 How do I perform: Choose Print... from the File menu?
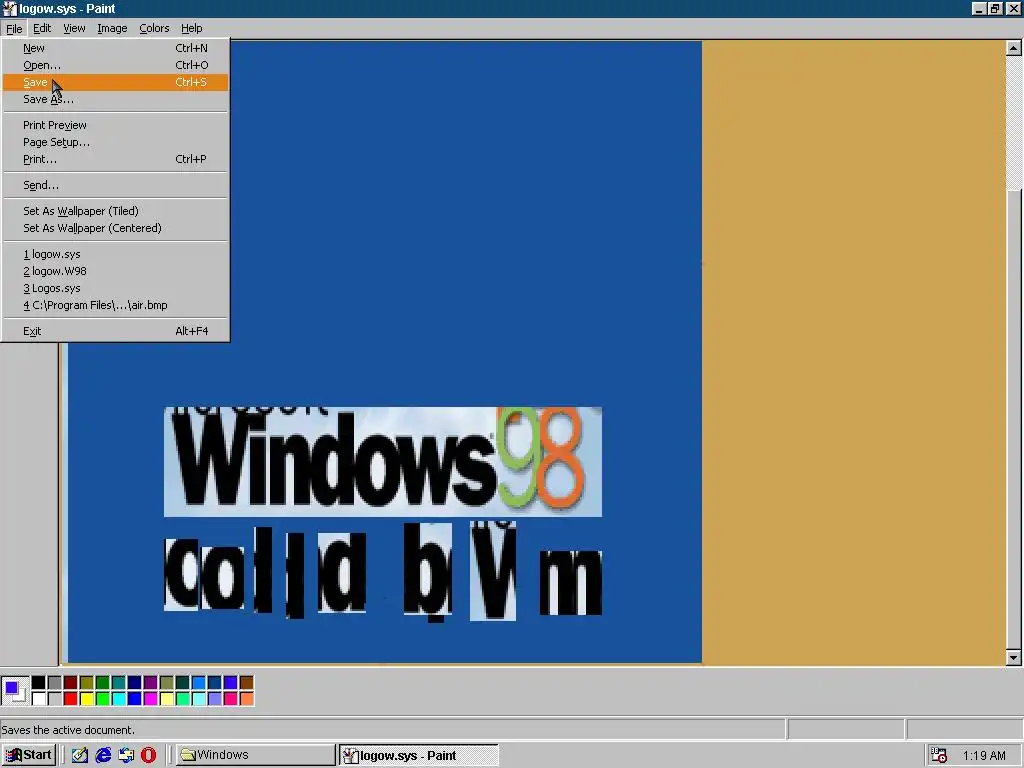[x=116, y=159]
